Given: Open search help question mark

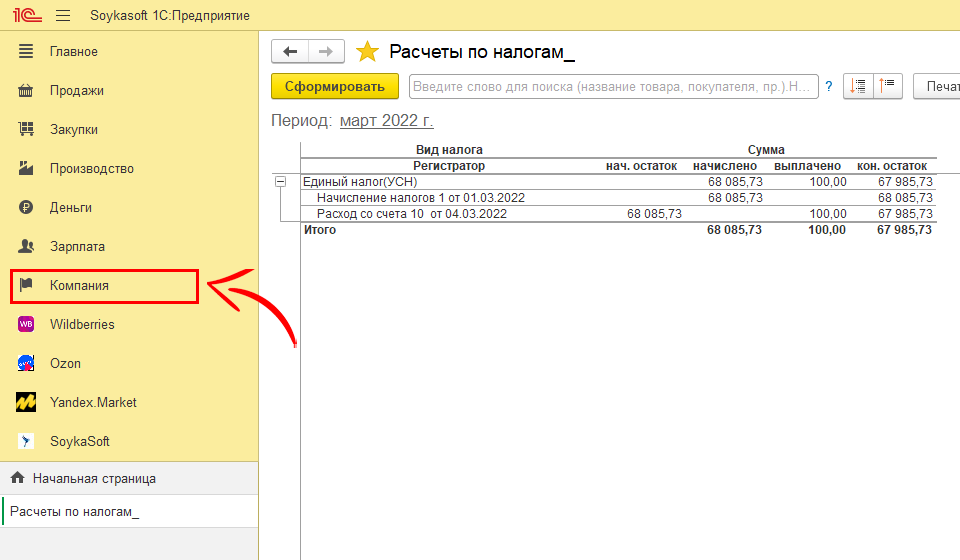Looking at the screenshot, I should [829, 88].
